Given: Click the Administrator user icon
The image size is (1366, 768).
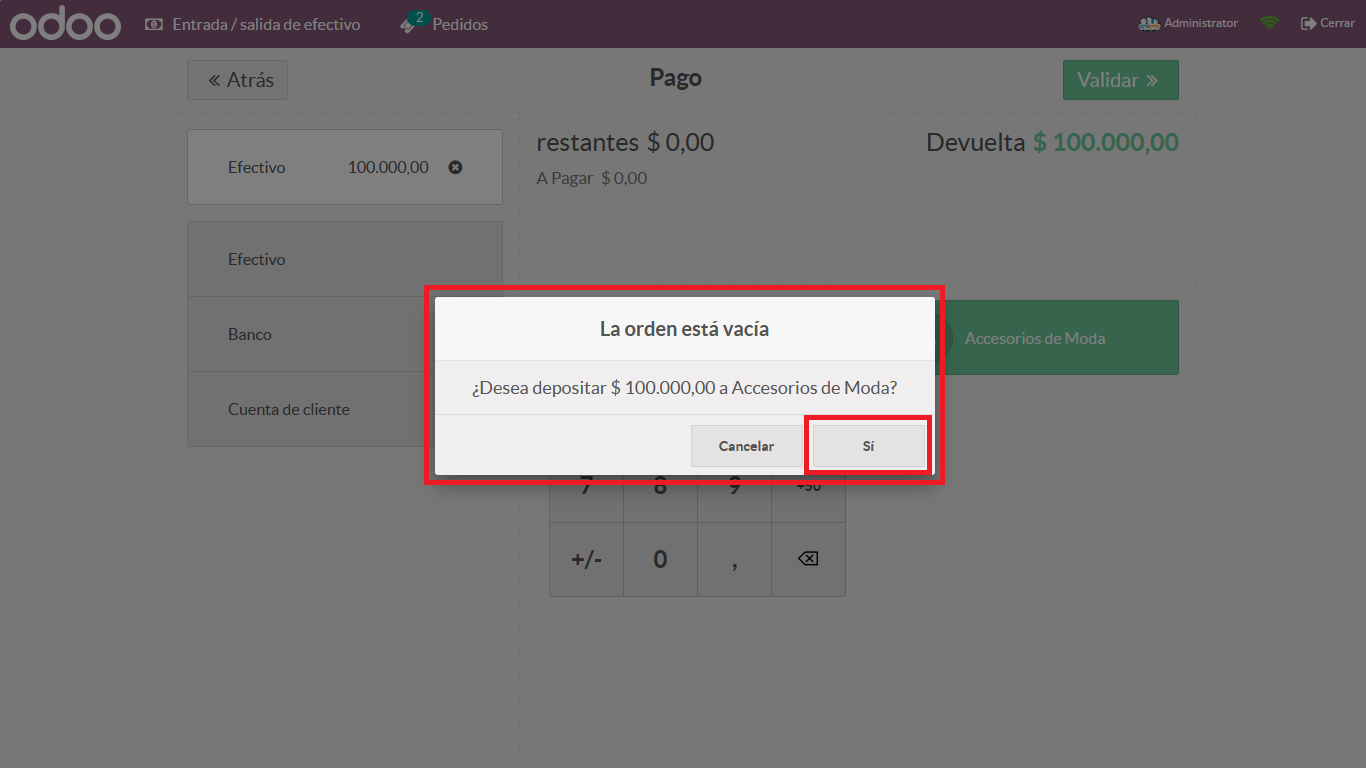Looking at the screenshot, I should pos(1149,23).
